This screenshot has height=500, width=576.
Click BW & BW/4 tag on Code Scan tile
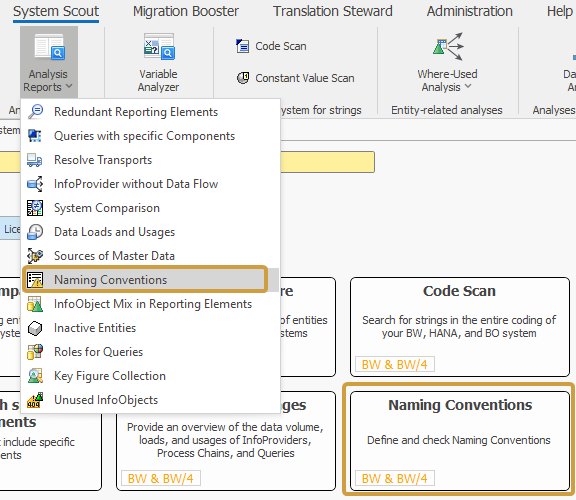point(395,364)
